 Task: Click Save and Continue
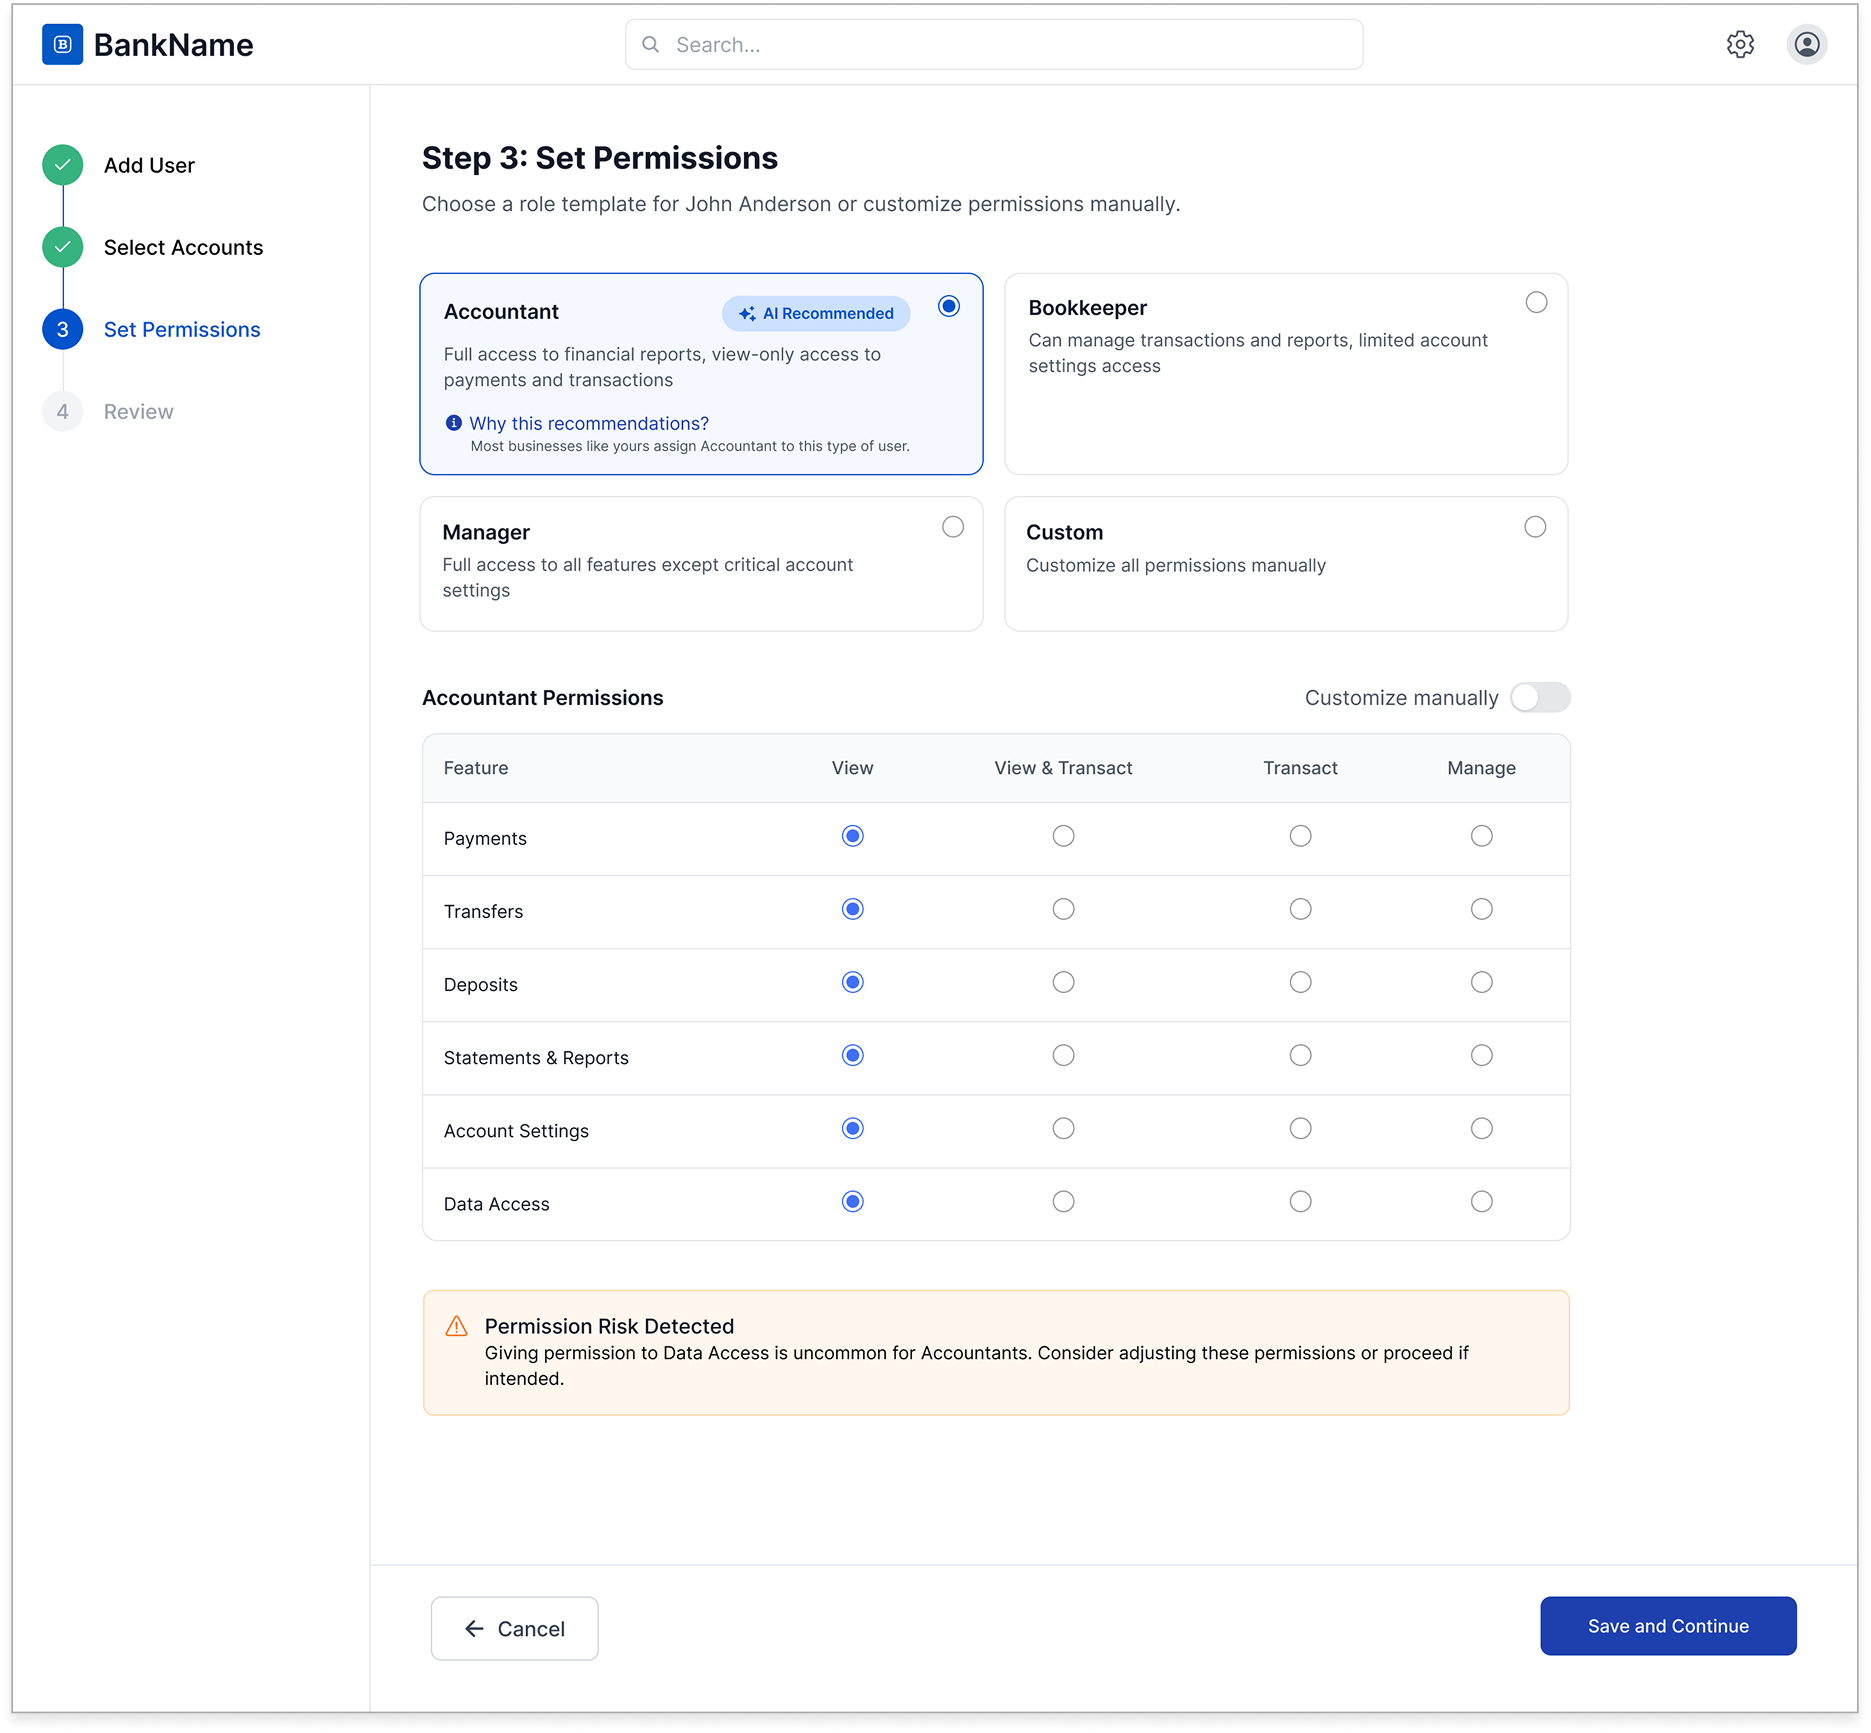pos(1667,1626)
